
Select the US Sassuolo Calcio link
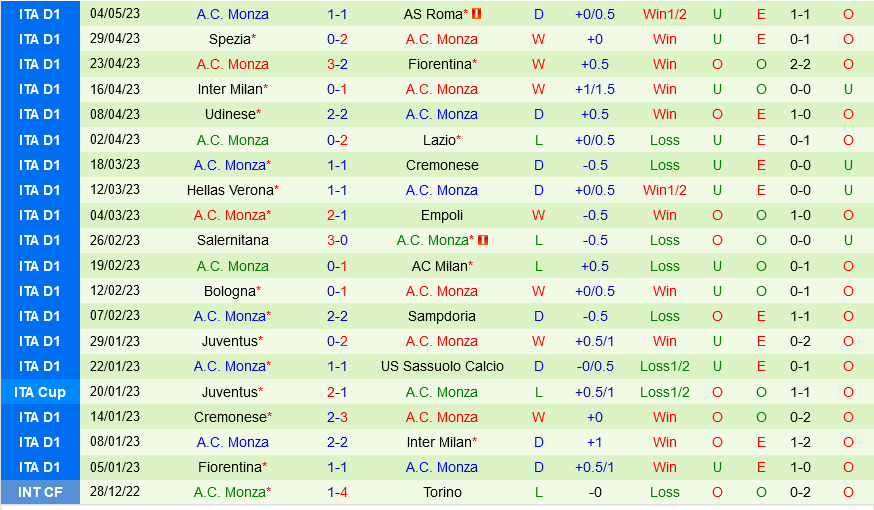pos(442,366)
